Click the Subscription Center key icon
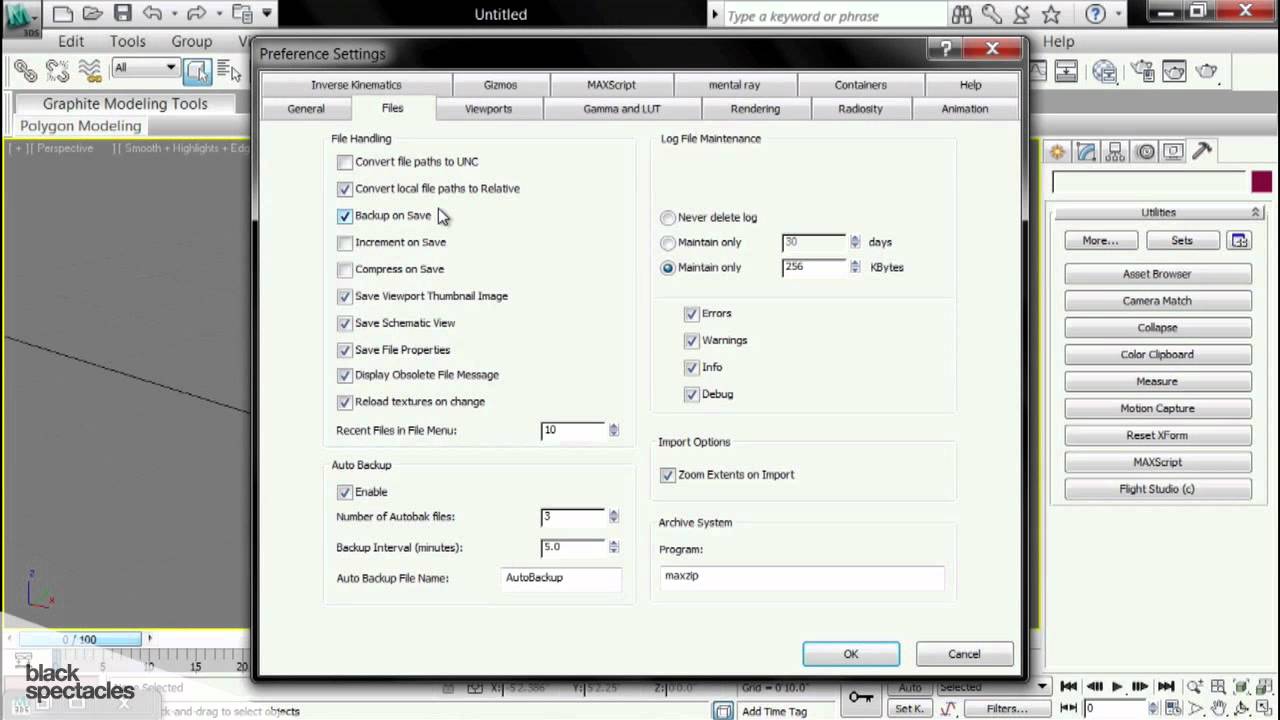Viewport: 1280px width, 720px height. pos(991,15)
